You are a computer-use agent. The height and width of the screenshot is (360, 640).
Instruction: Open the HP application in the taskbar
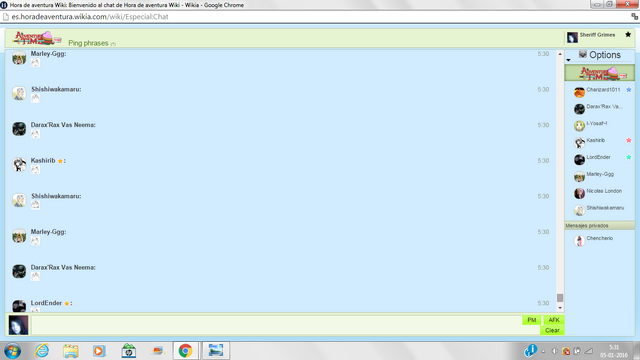[128, 351]
